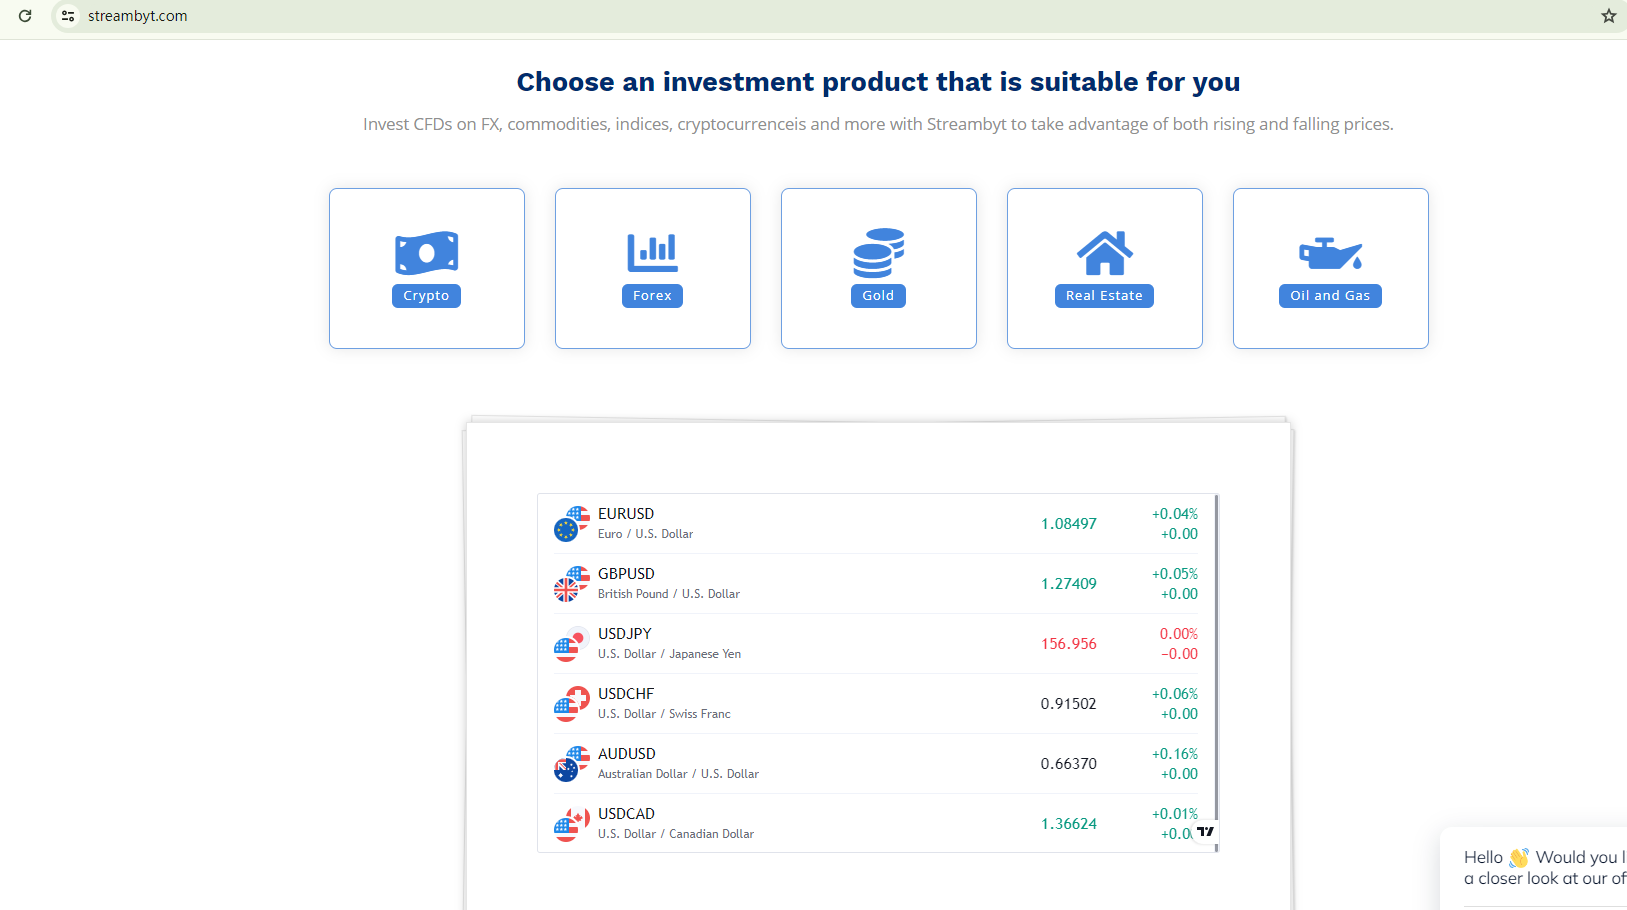Click the Real Estate house icon
Screen dimensions: 1627x910
pos(1104,253)
